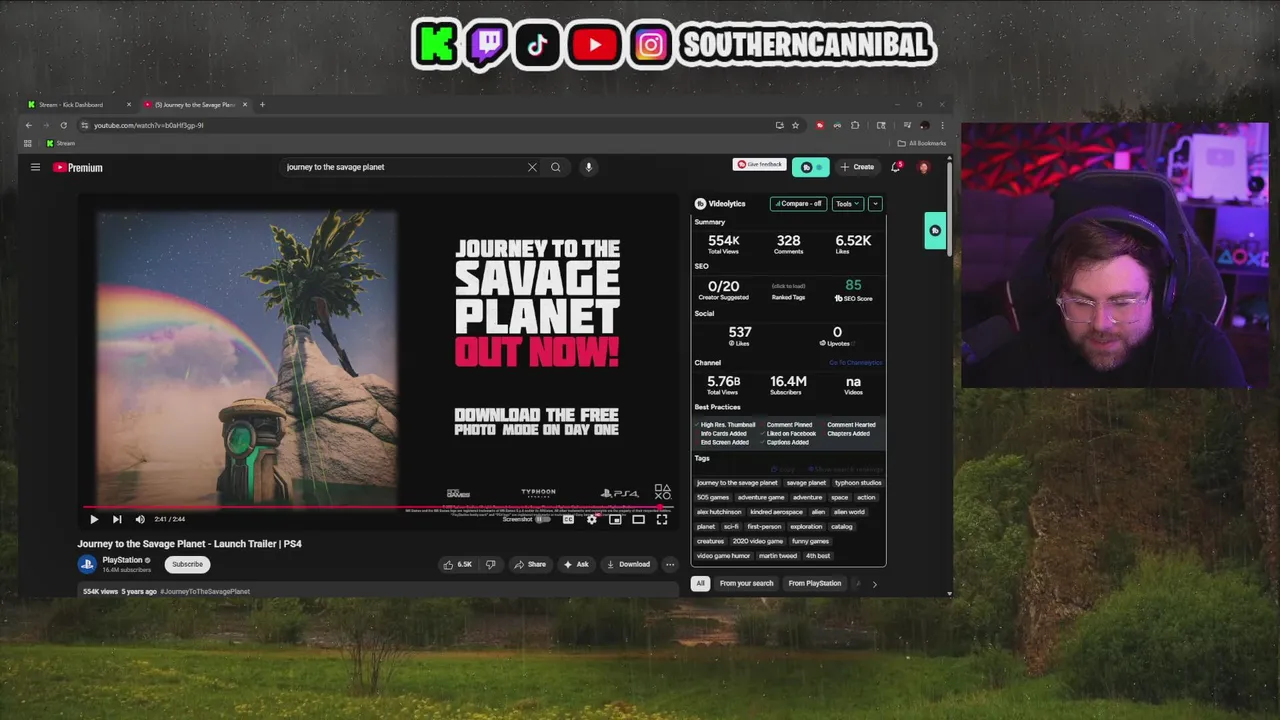Toggle Compare - off in Videolytics
1280x720 pixels.
coord(798,203)
